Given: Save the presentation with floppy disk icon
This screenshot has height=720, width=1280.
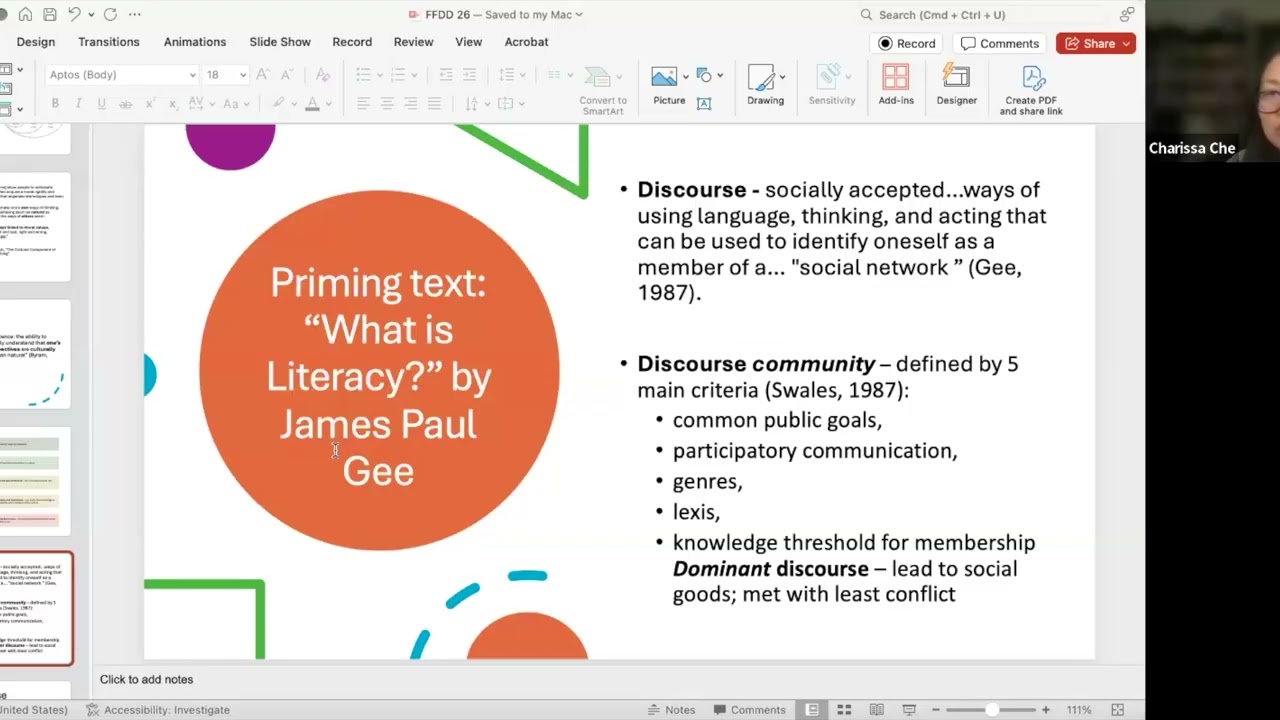Looking at the screenshot, I should coord(49,14).
